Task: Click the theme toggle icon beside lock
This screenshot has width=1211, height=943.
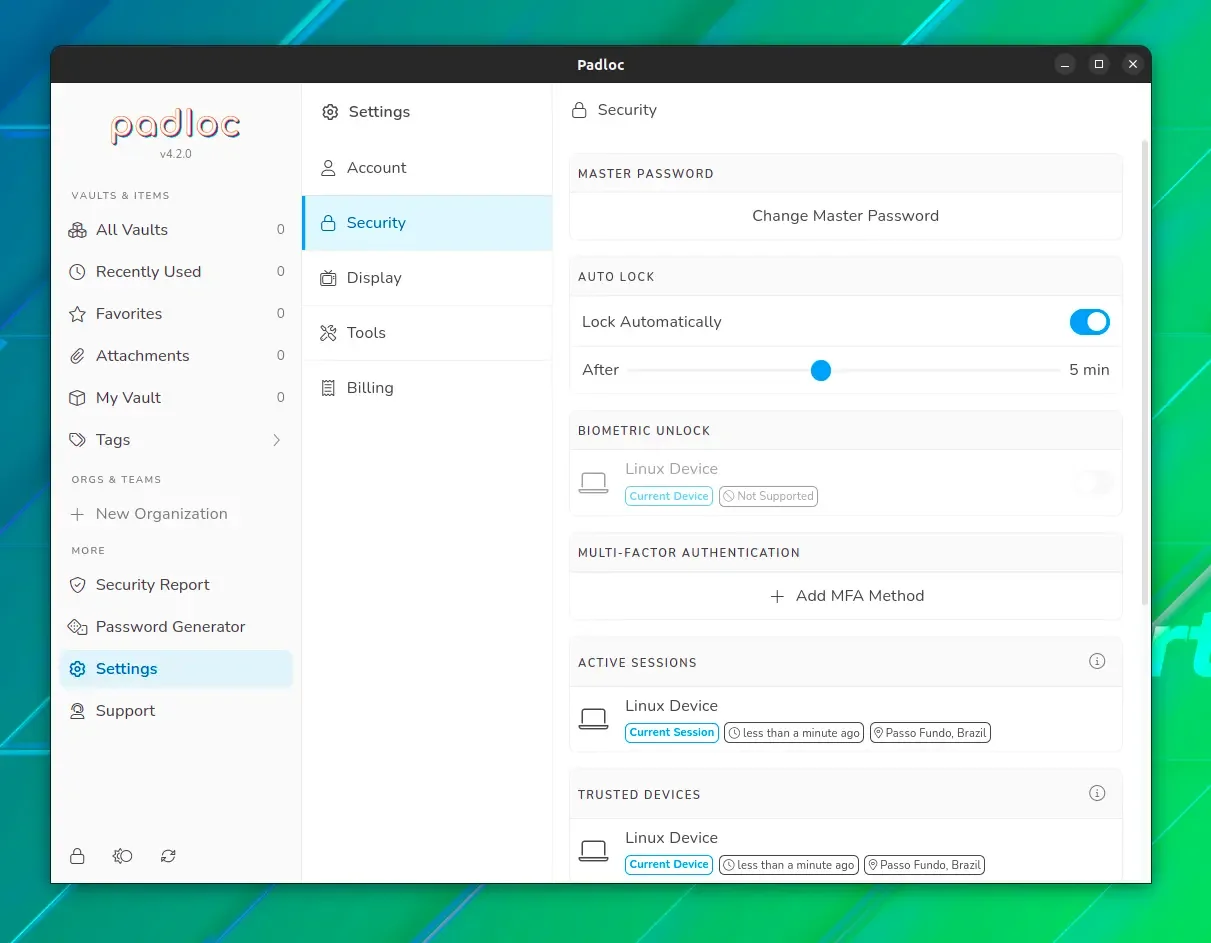Action: pos(123,856)
